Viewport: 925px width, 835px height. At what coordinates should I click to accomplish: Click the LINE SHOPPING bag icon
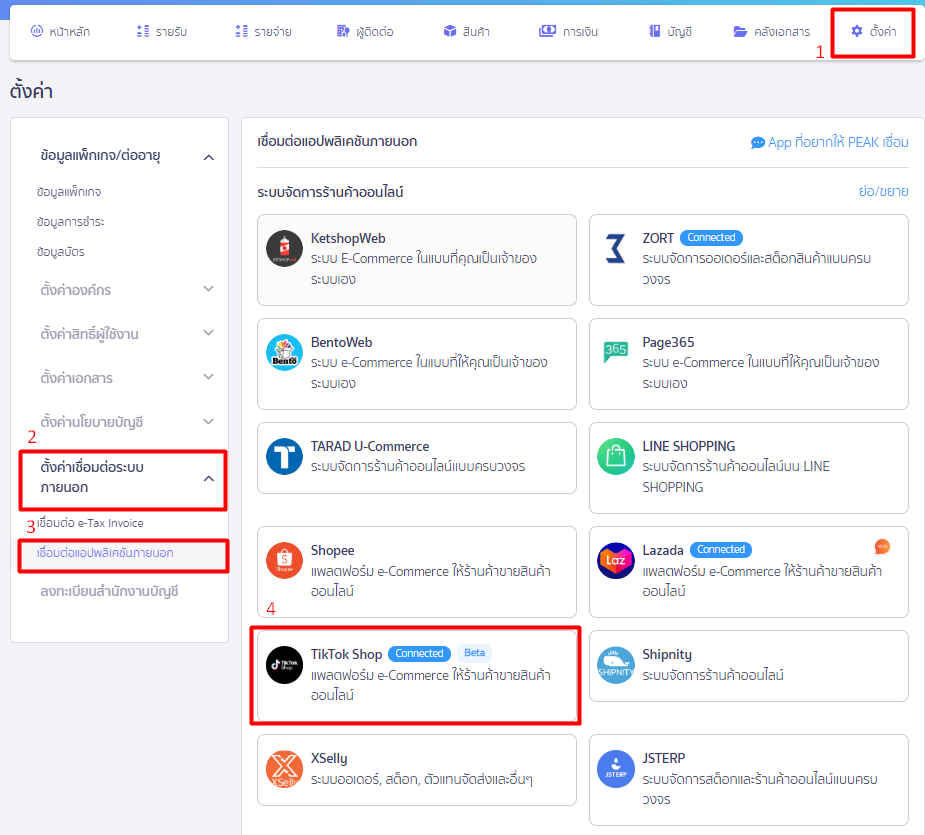pyautogui.click(x=615, y=456)
